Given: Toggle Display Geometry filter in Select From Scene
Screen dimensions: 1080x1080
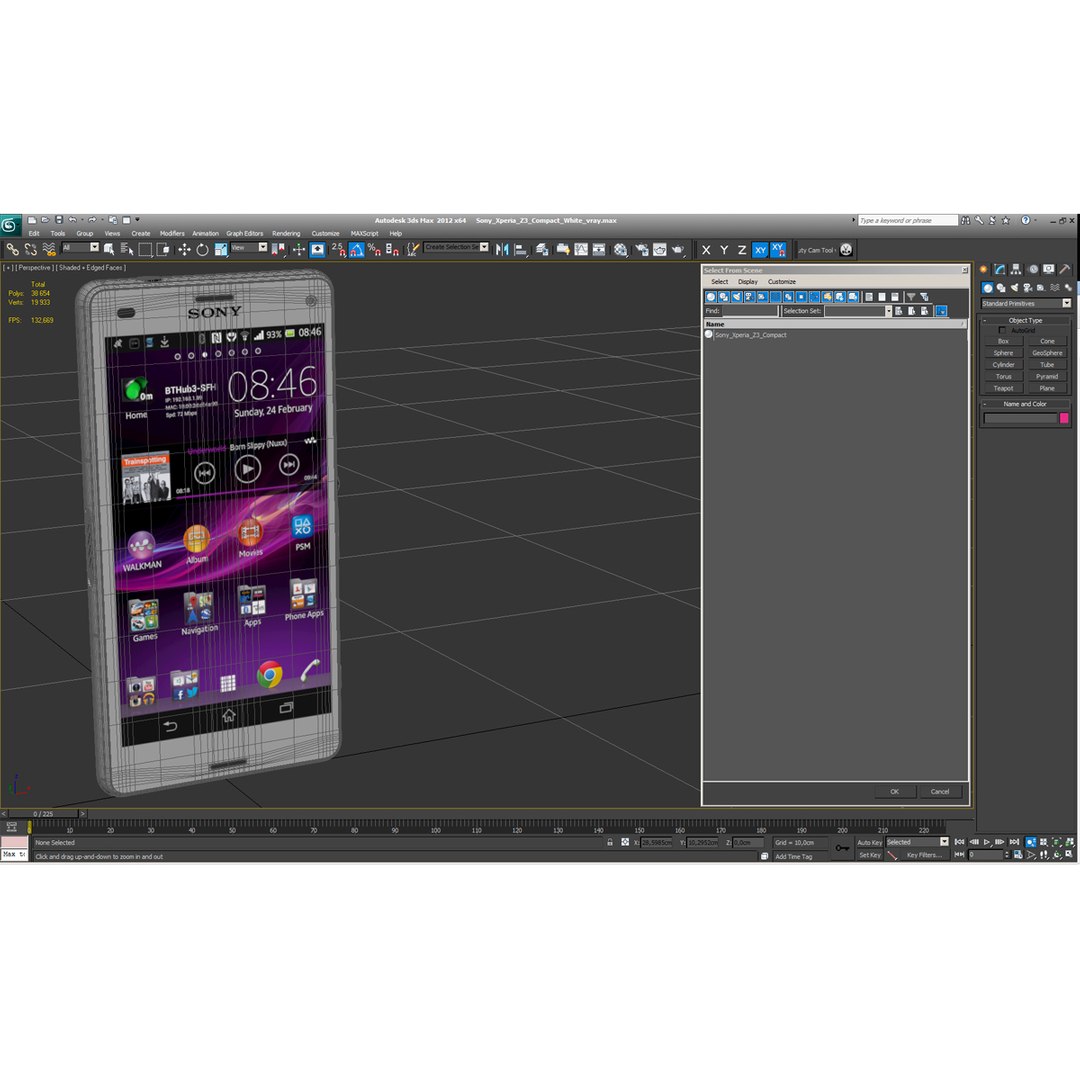Looking at the screenshot, I should point(710,297).
